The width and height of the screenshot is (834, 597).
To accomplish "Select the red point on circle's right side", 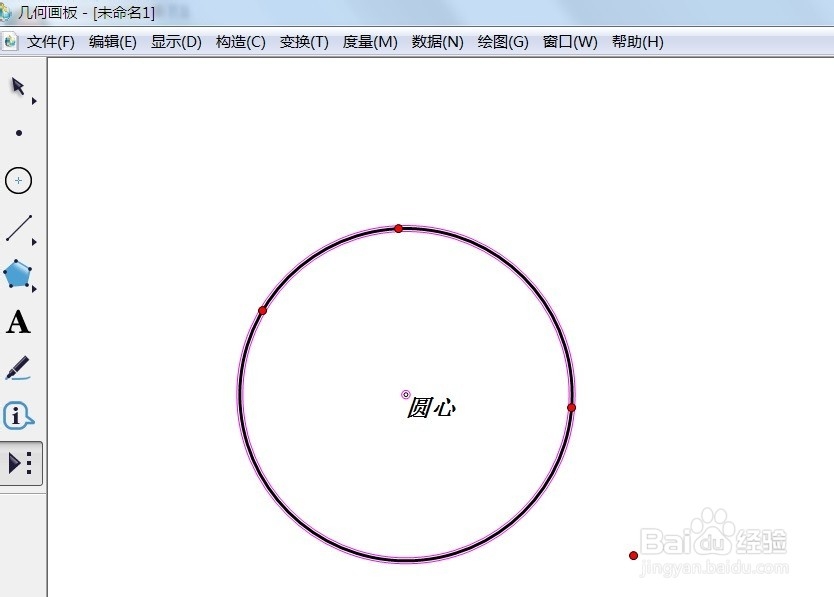I will pos(571,408).
